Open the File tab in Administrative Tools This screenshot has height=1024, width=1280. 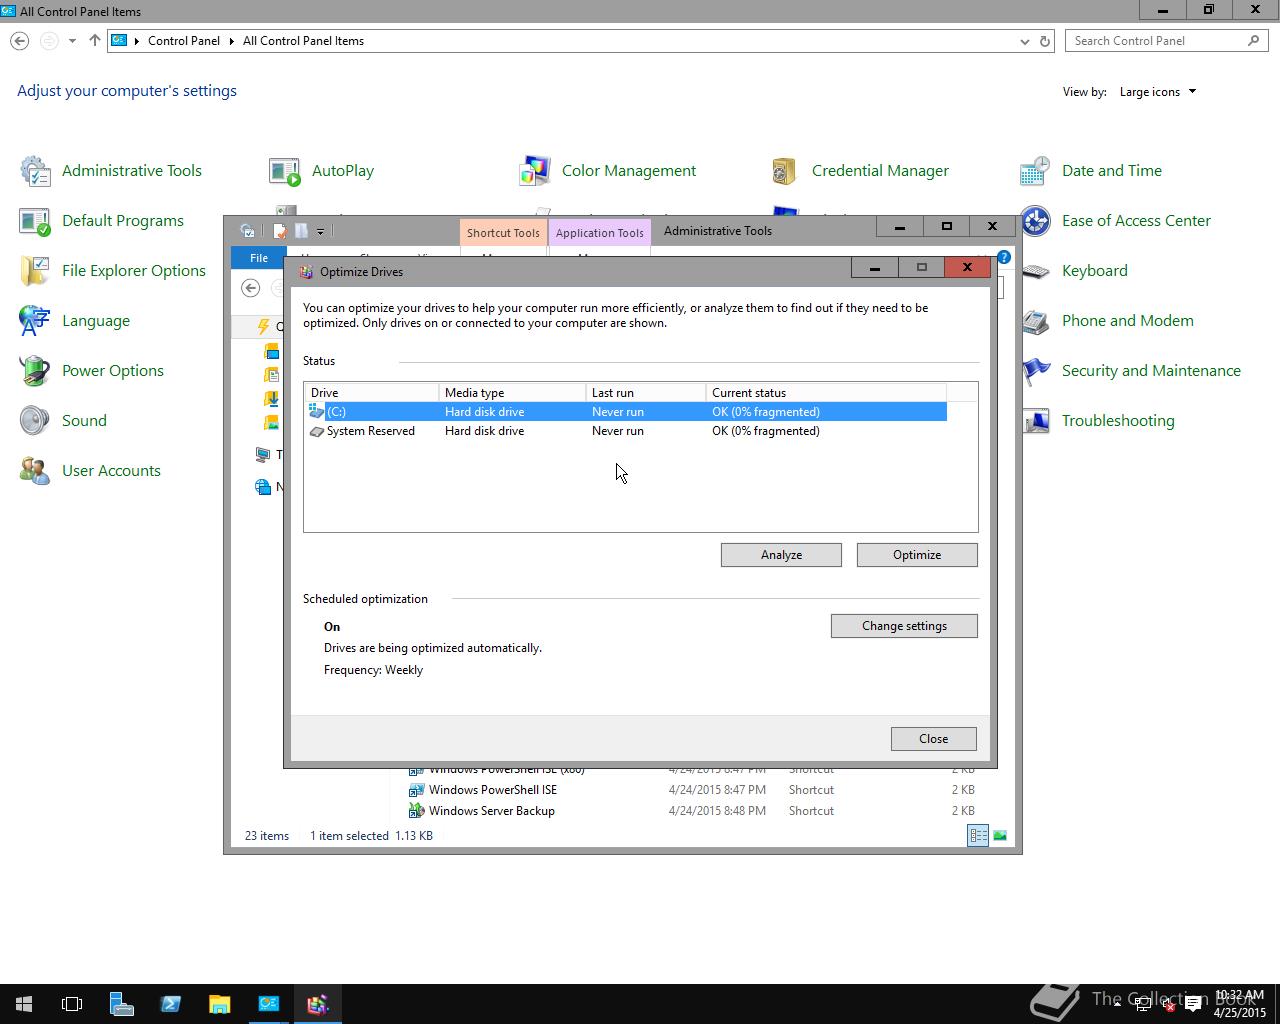(x=259, y=258)
